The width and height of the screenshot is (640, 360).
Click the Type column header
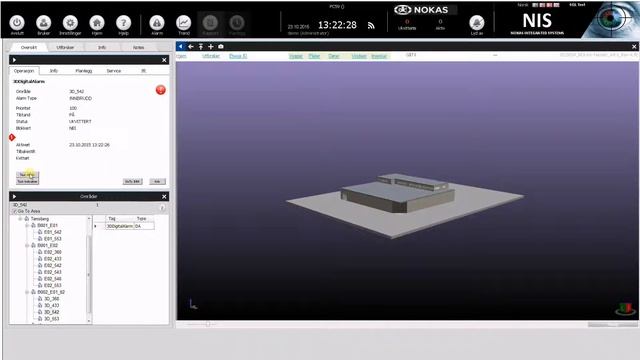point(142,219)
